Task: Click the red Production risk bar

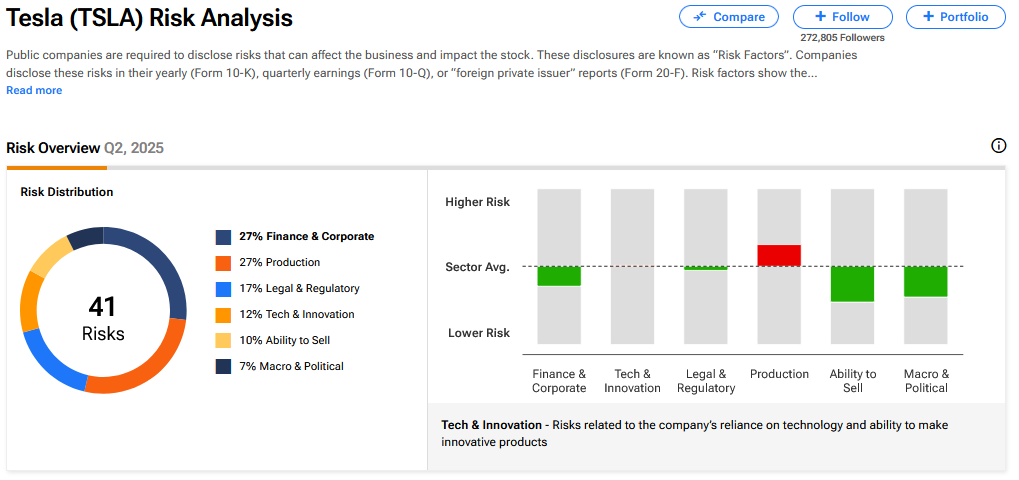Action: (x=779, y=255)
